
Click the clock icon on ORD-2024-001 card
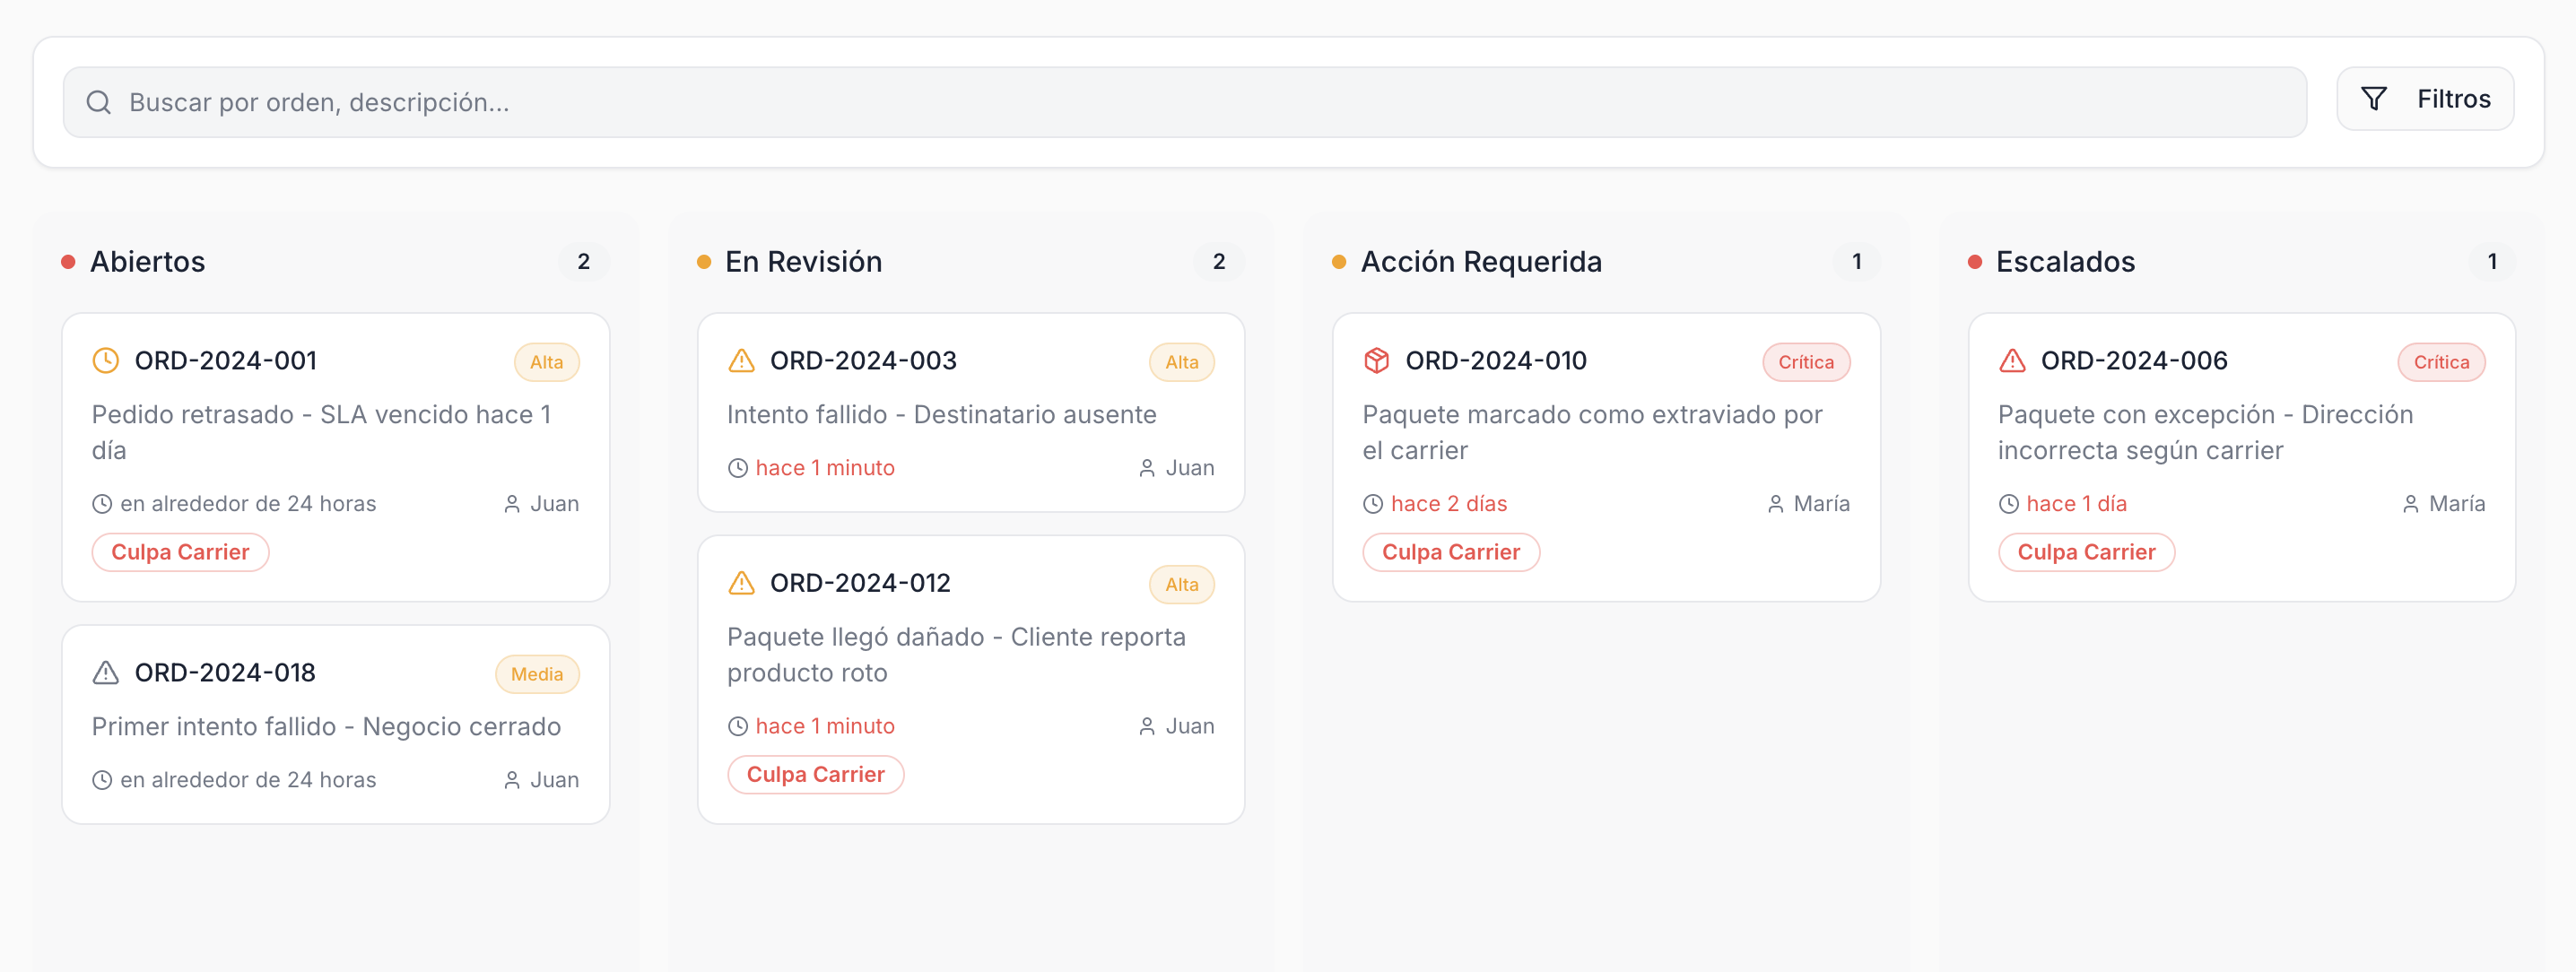click(105, 360)
